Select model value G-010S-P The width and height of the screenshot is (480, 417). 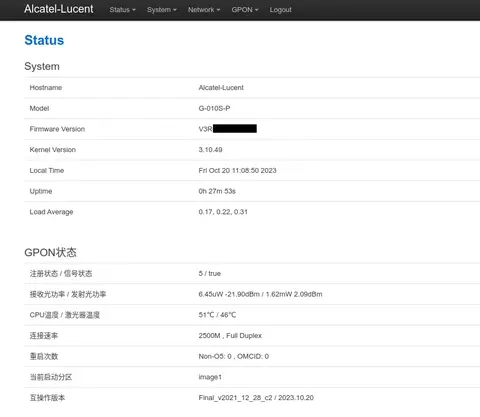click(214, 108)
